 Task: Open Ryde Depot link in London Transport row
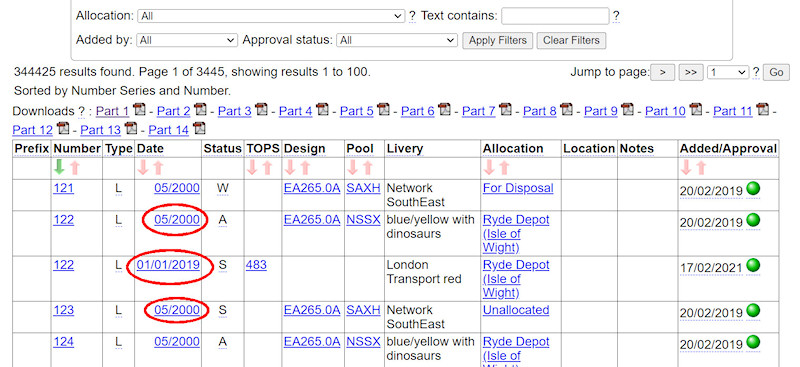[x=516, y=279]
